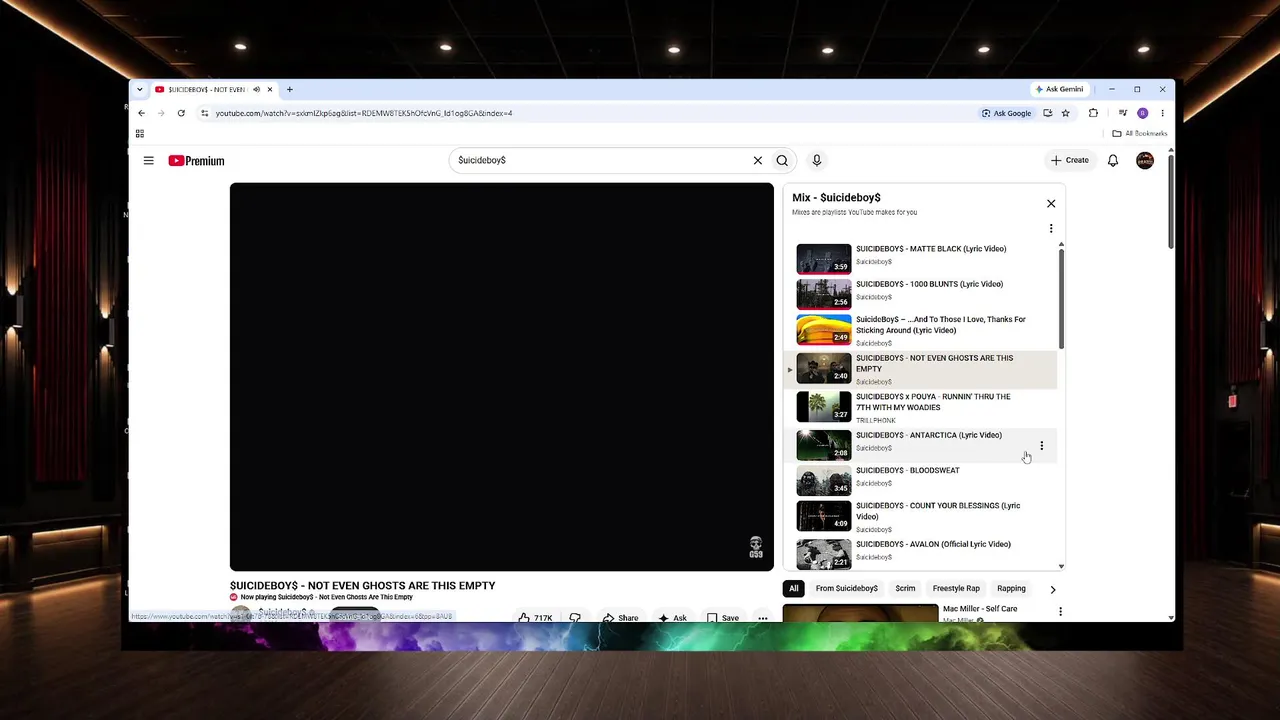Select the $crim filter chip
The width and height of the screenshot is (1280, 720).
coord(905,589)
